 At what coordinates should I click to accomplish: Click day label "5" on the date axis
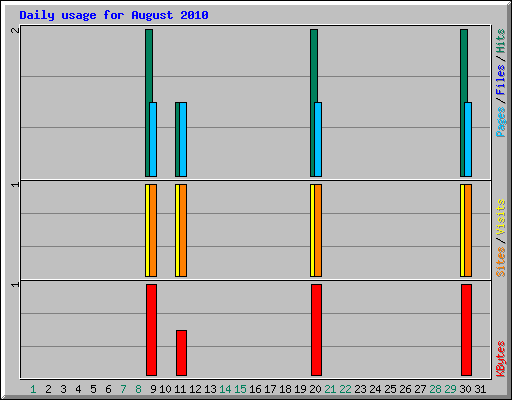pos(93,389)
